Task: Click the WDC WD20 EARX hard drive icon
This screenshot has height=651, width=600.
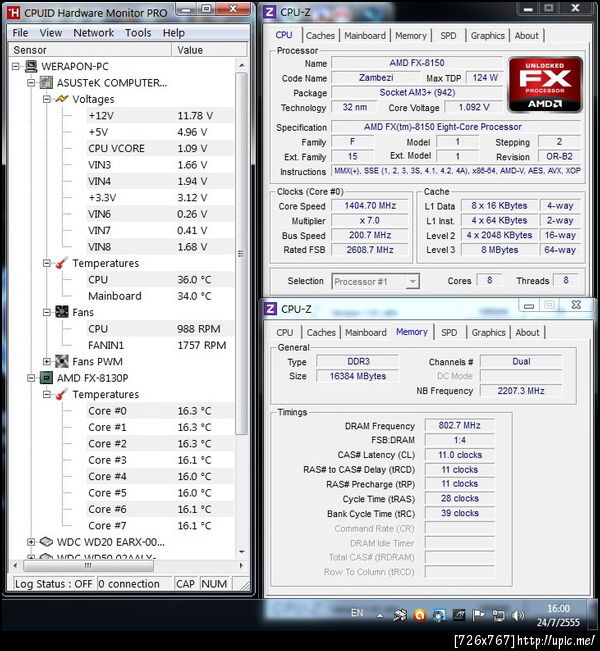Action: coord(47,542)
